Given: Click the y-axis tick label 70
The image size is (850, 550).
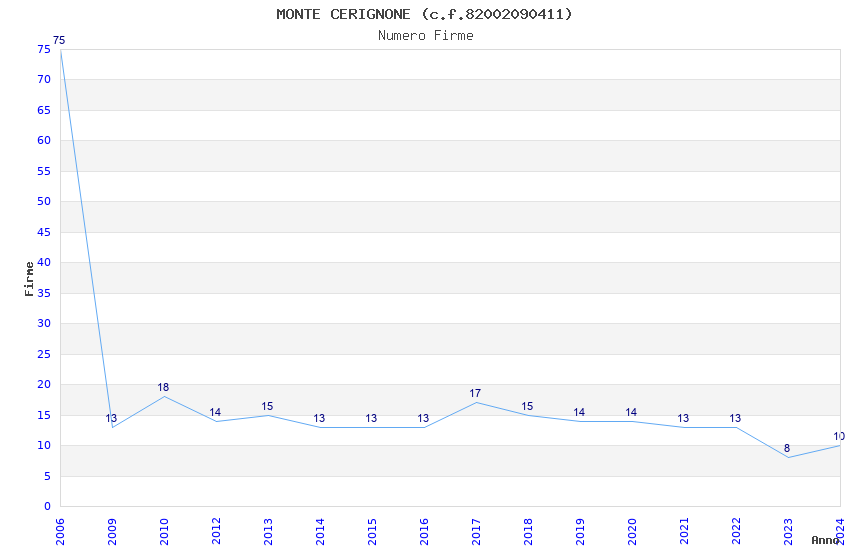Looking at the screenshot, I should tap(44, 80).
